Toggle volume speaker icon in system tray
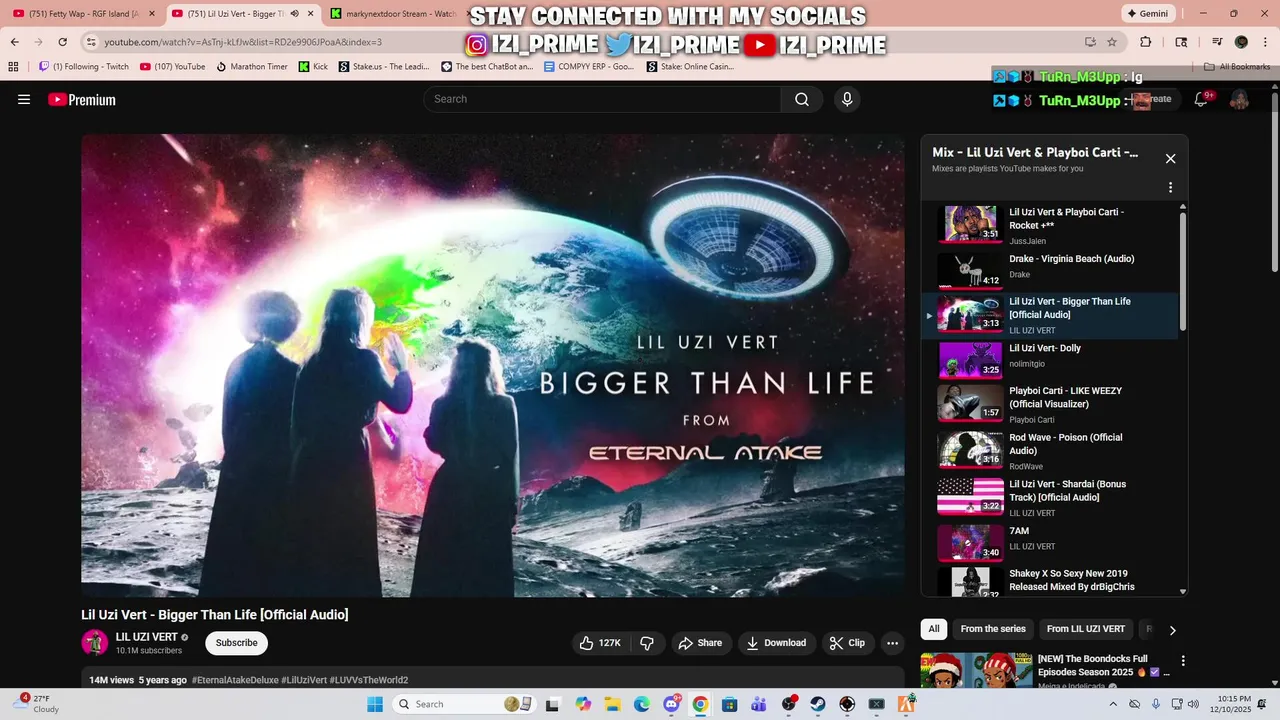Screen dimensions: 1280x720 pos(1193,704)
